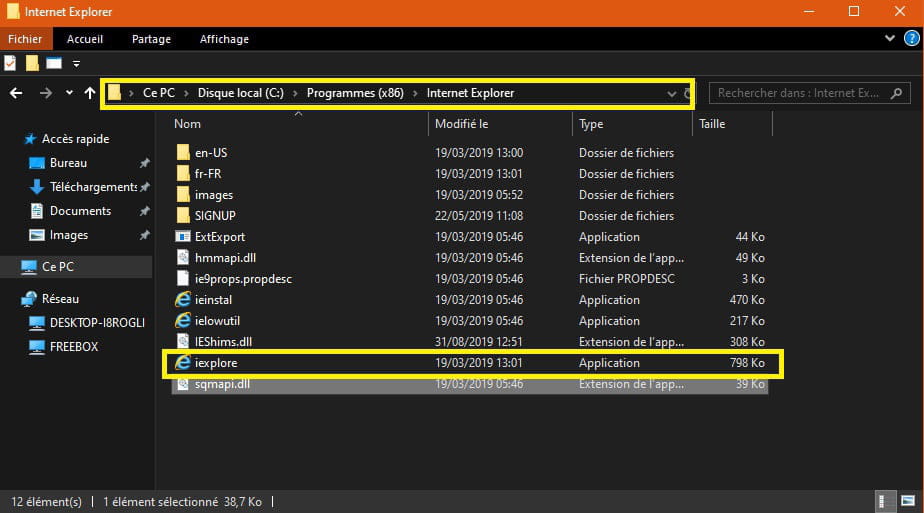Click the date 22/05/2019 11:08 of SIGNUP
This screenshot has width=924, height=513.
pos(478,216)
